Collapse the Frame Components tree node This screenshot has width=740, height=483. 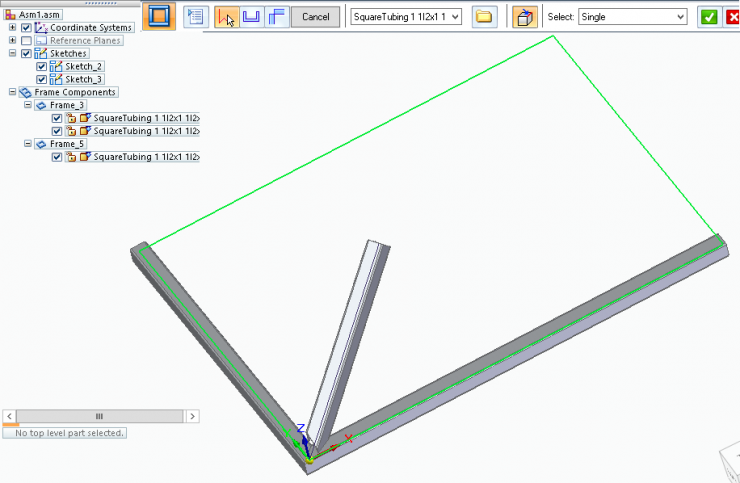13,92
